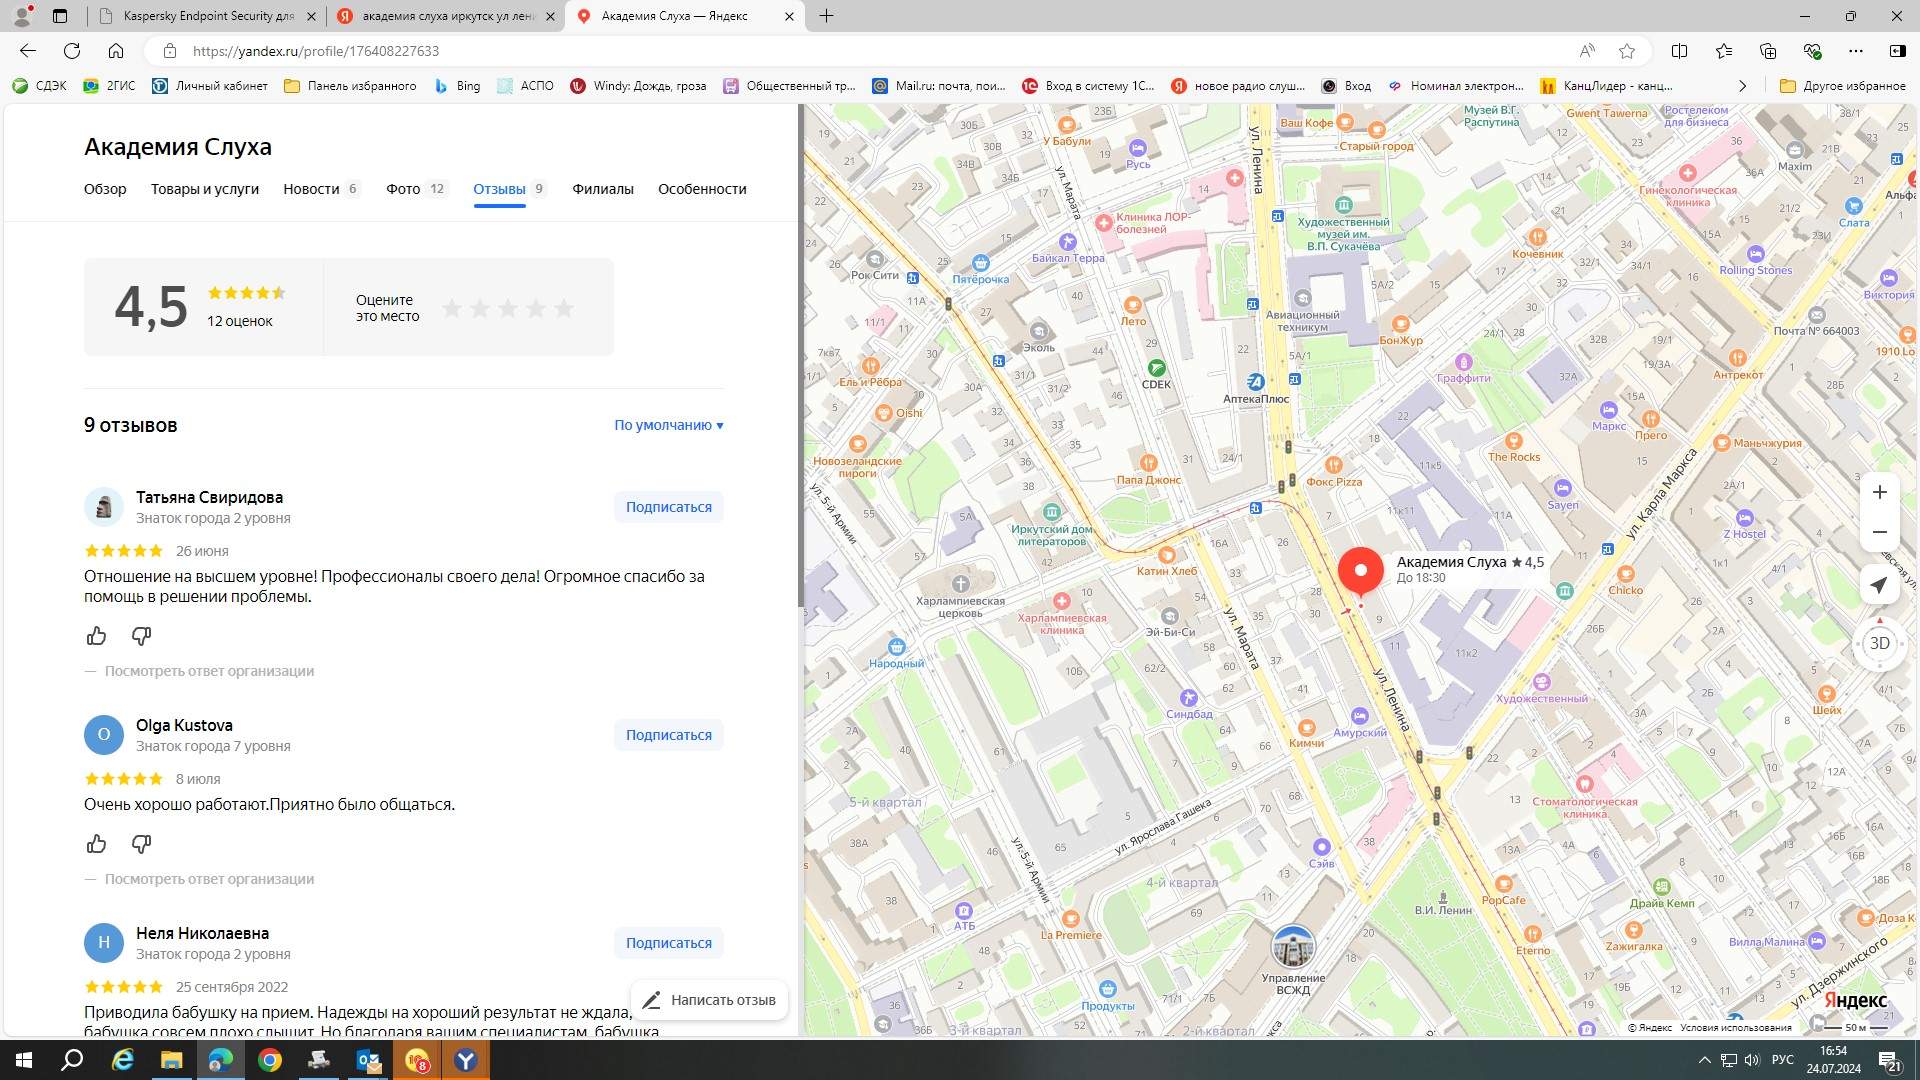The width and height of the screenshot is (1920, 1080).
Task: Zoom out of the map with the minus button
Action: pyautogui.click(x=1879, y=532)
